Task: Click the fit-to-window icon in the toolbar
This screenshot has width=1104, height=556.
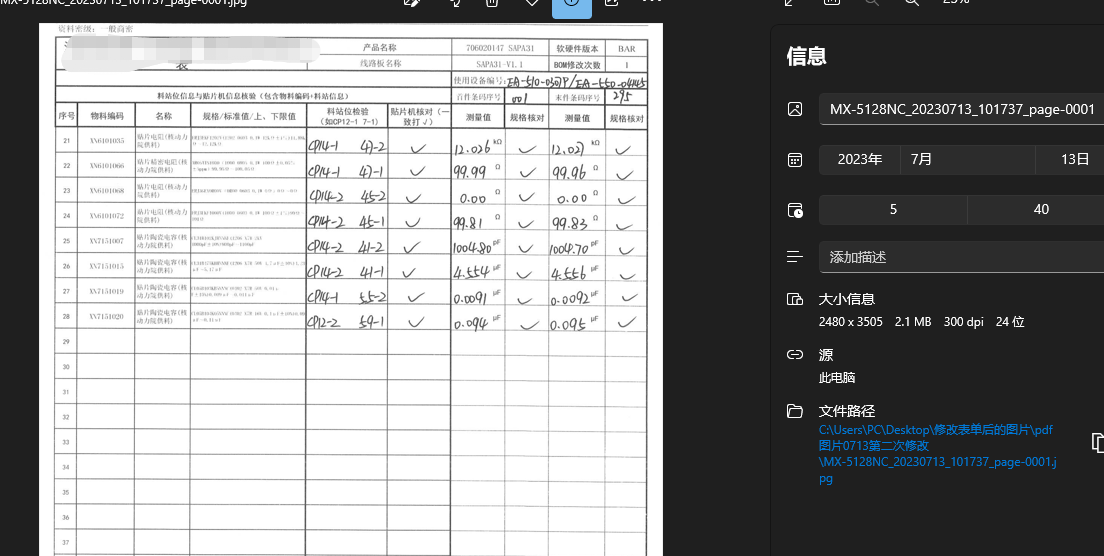Action: click(x=831, y=3)
